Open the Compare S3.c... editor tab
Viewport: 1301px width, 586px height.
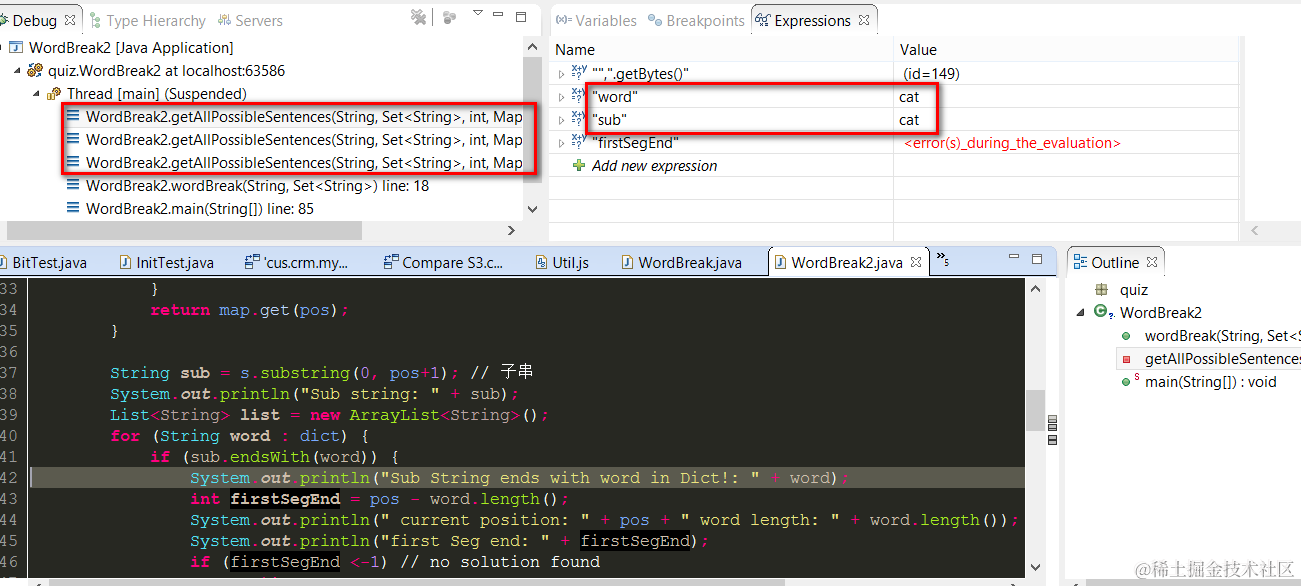click(444, 263)
